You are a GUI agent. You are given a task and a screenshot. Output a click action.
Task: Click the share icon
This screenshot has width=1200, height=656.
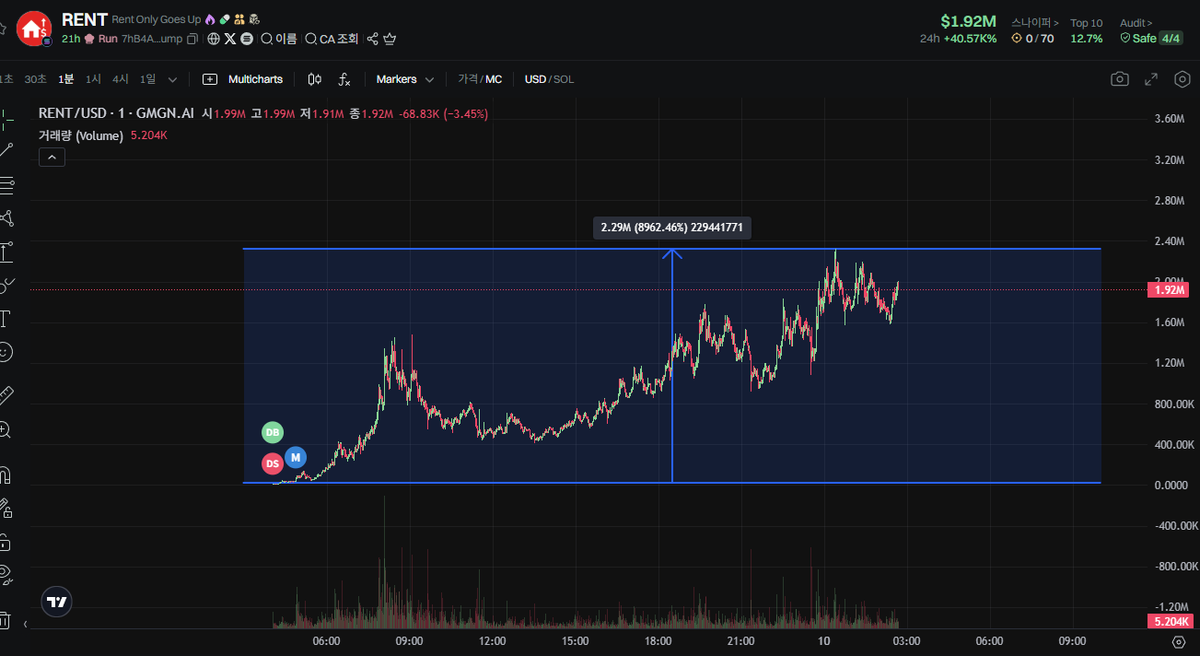pos(373,39)
